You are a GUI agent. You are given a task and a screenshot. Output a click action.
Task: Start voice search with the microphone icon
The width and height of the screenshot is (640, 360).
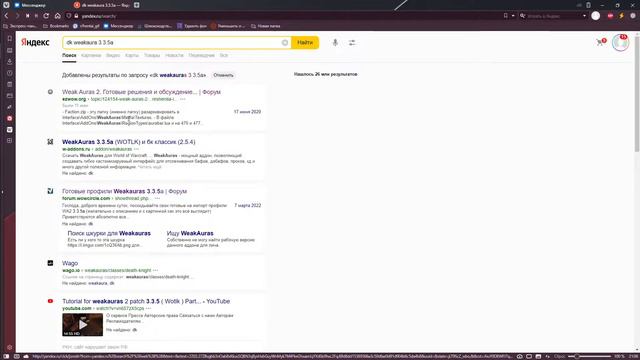[x=335, y=42]
